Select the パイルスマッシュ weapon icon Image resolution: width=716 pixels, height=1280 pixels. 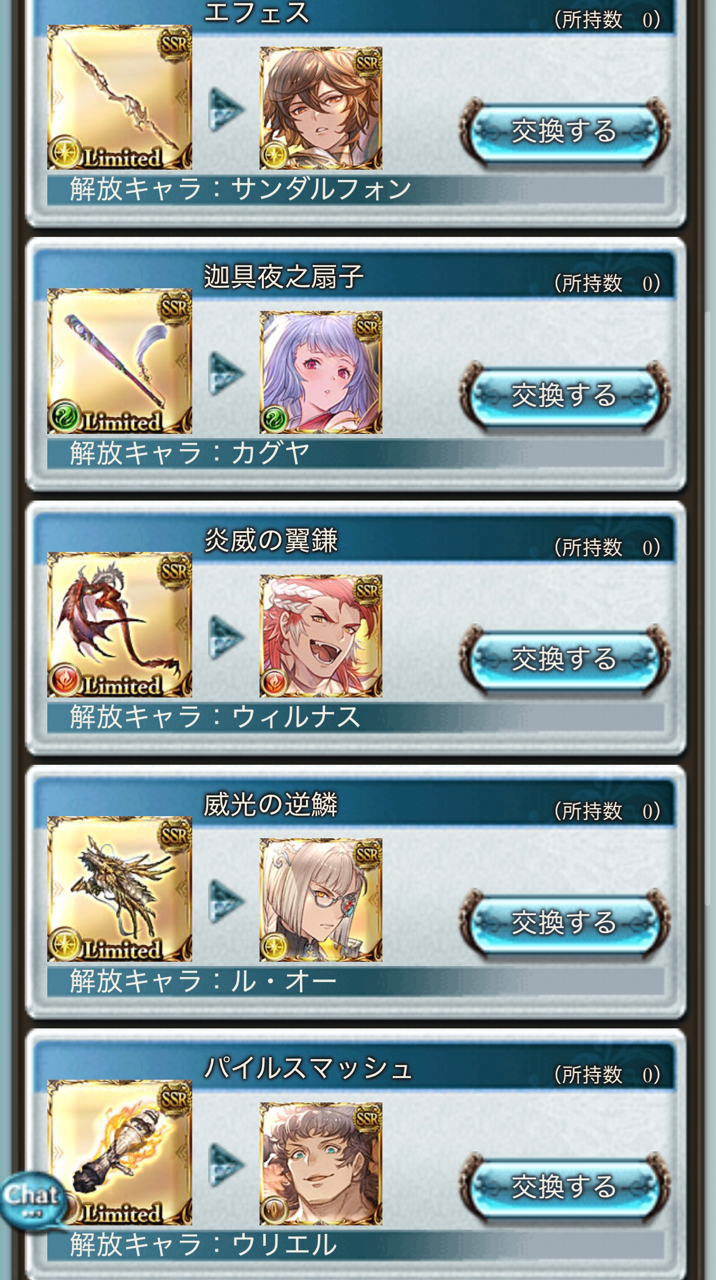[119, 1153]
